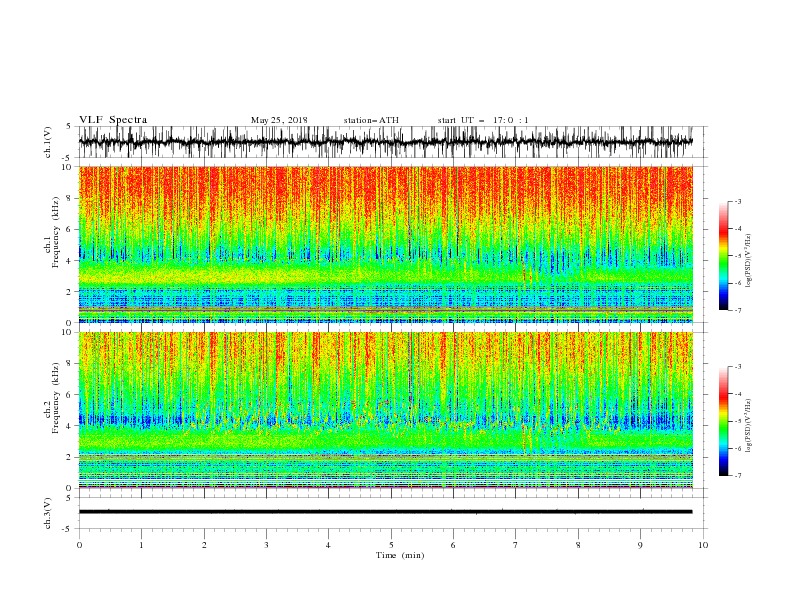Image resolution: width=792 pixels, height=612 pixels.
Task: Click the '-7' label on the ch.2 colorbar
Action: point(738,475)
